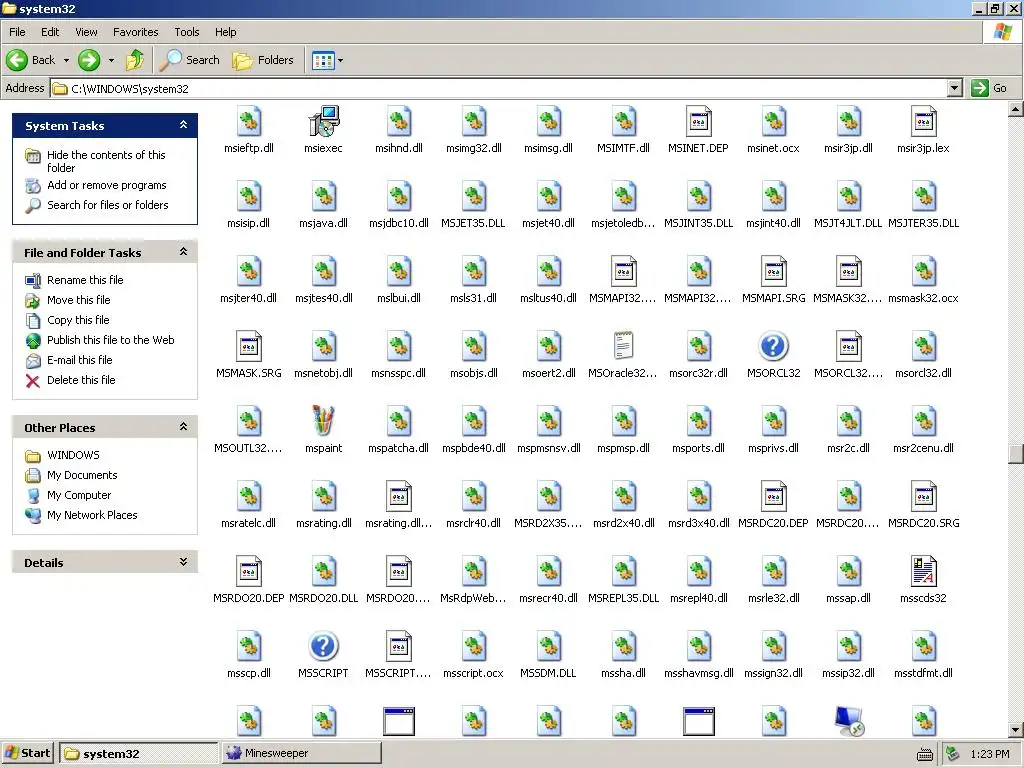Screen dimensions: 1024x768
Task: Open the View menu
Action: [86, 32]
